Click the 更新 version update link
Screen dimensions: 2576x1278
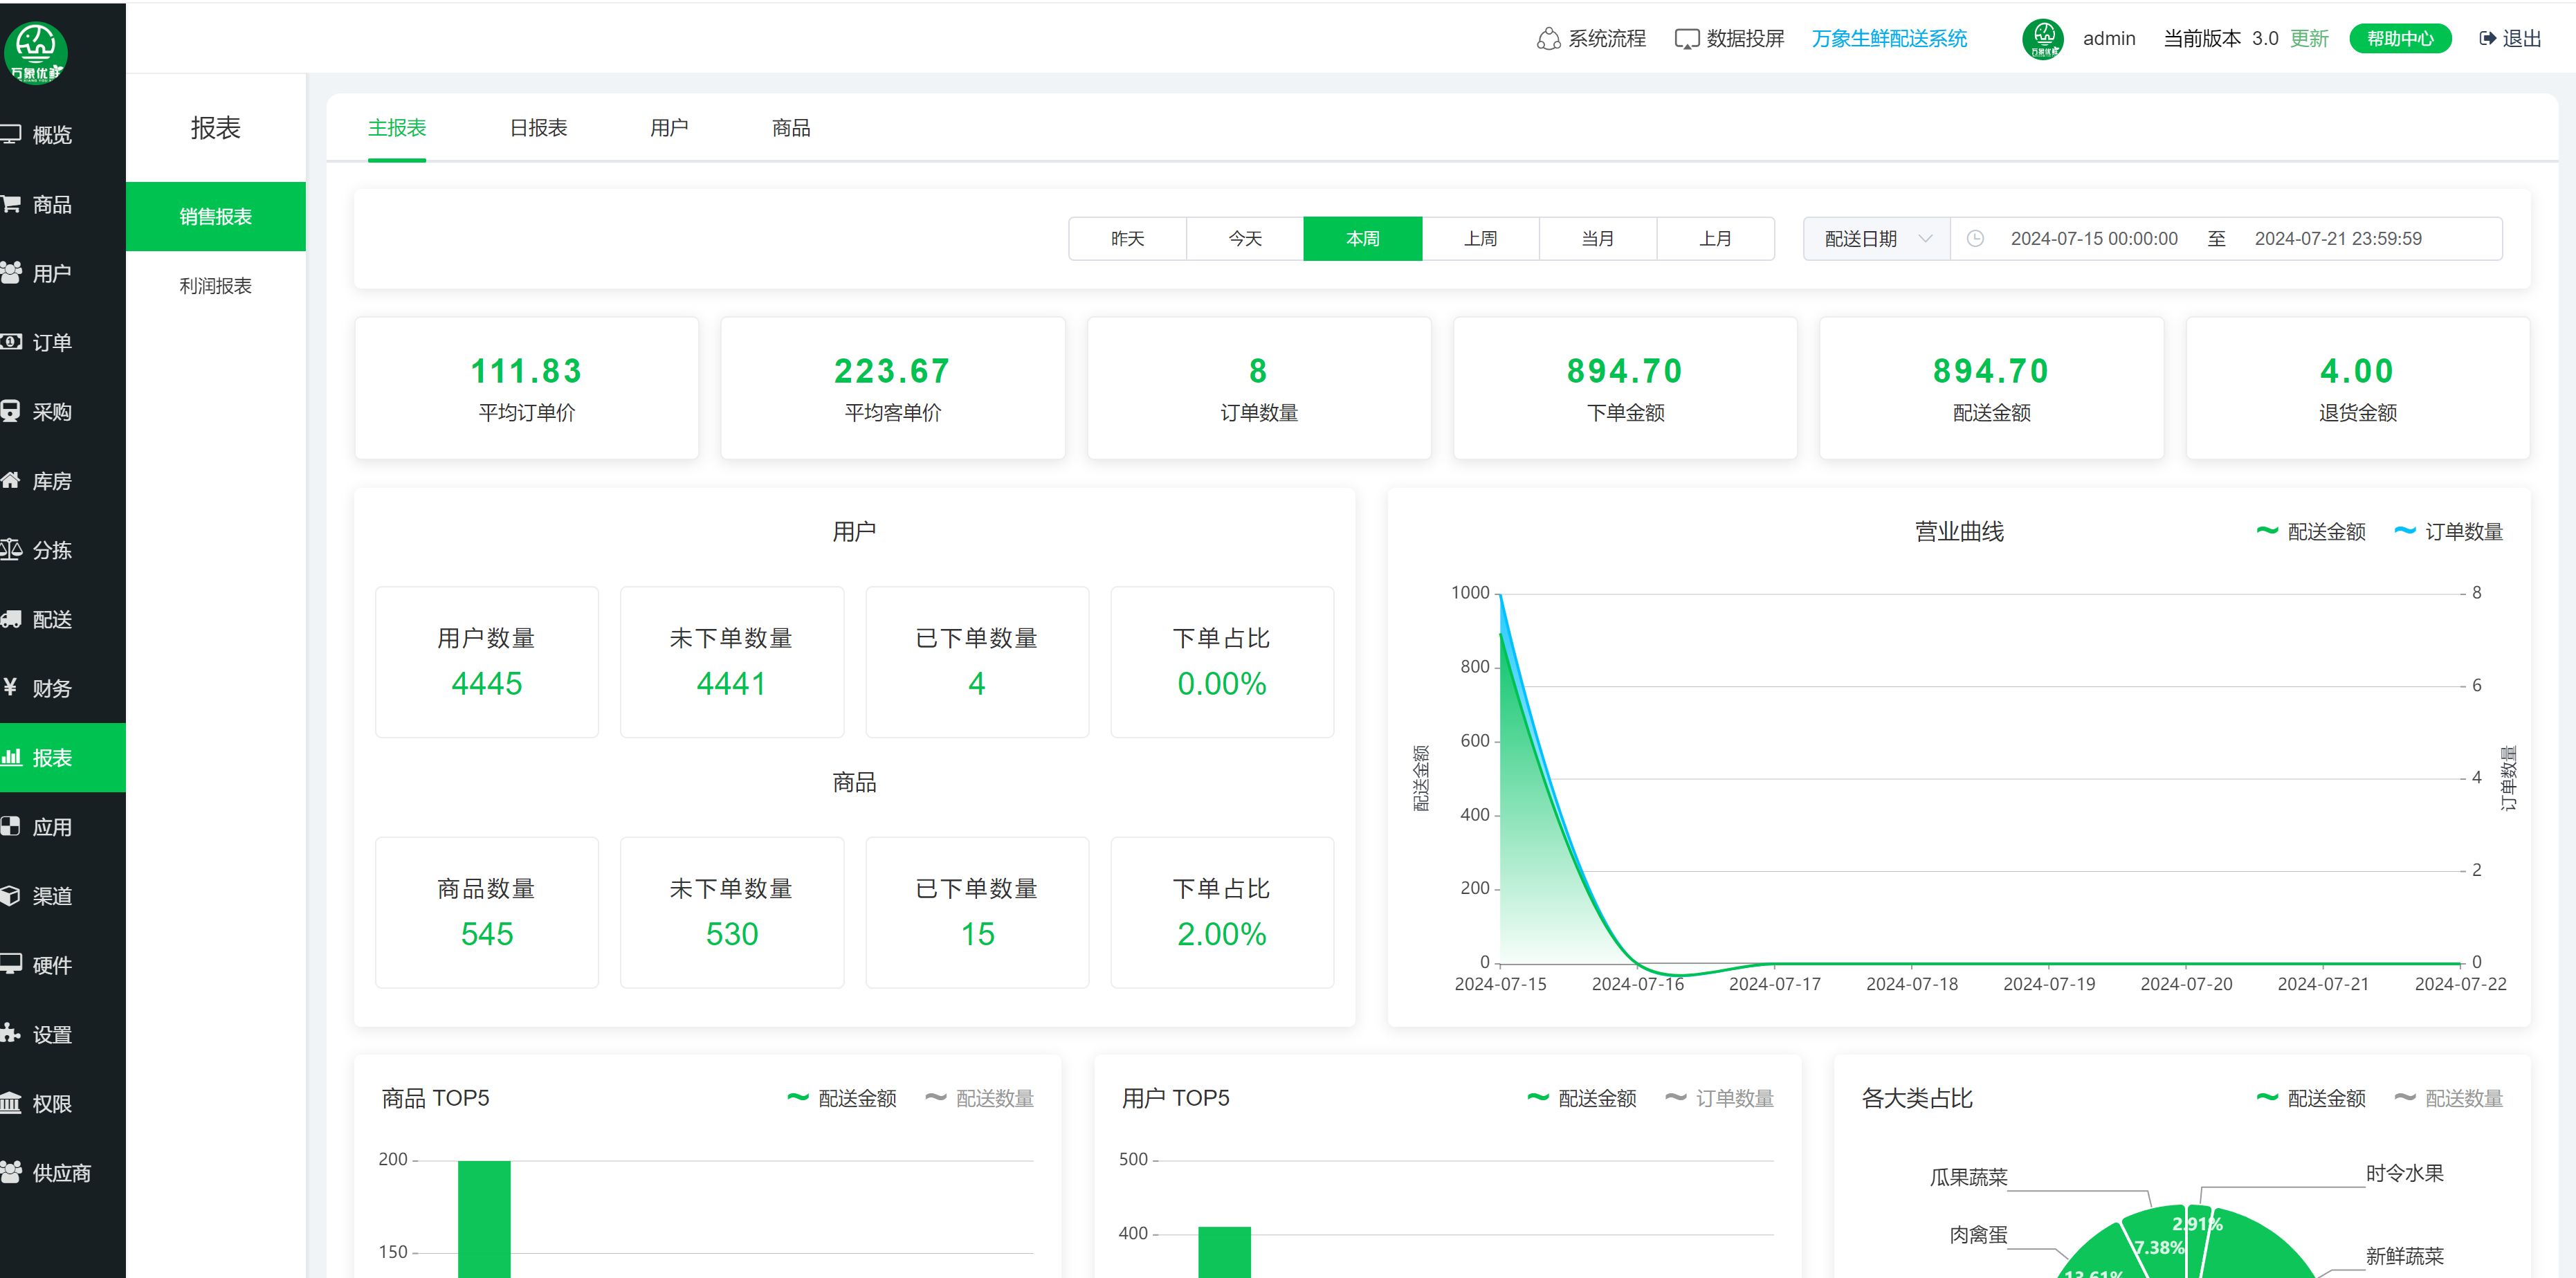point(2309,39)
